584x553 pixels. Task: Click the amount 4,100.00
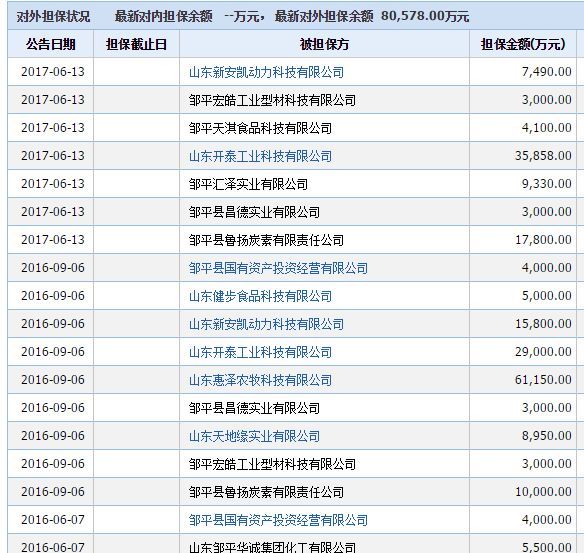coord(546,128)
